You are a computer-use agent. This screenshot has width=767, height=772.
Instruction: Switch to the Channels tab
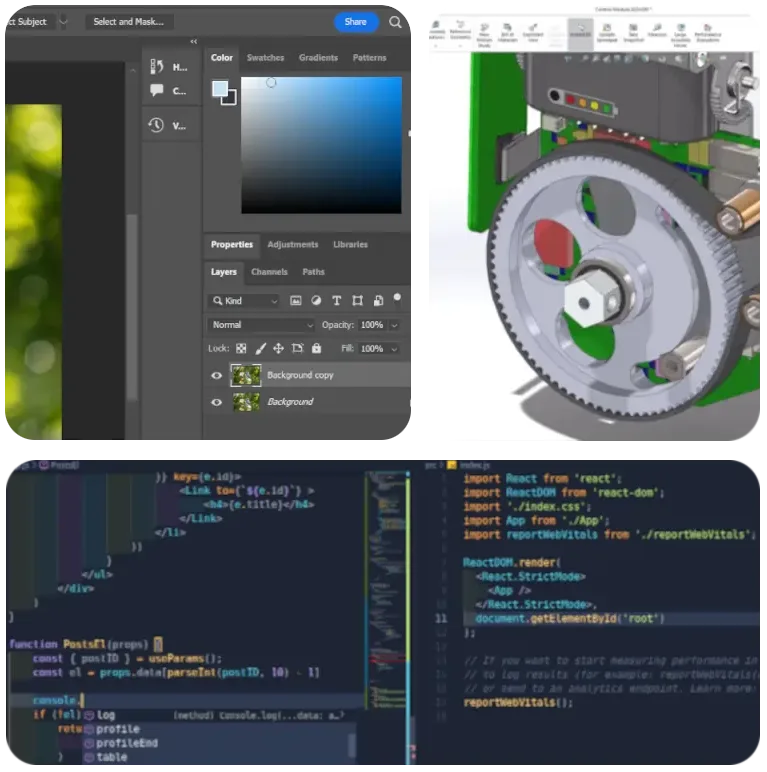(x=269, y=272)
